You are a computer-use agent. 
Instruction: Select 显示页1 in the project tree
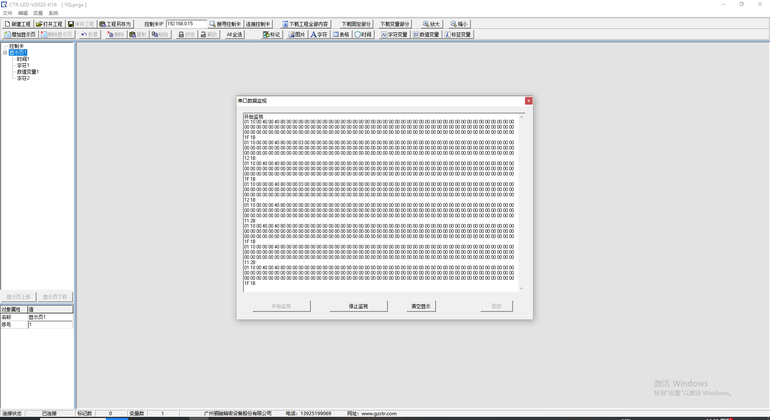(18, 53)
